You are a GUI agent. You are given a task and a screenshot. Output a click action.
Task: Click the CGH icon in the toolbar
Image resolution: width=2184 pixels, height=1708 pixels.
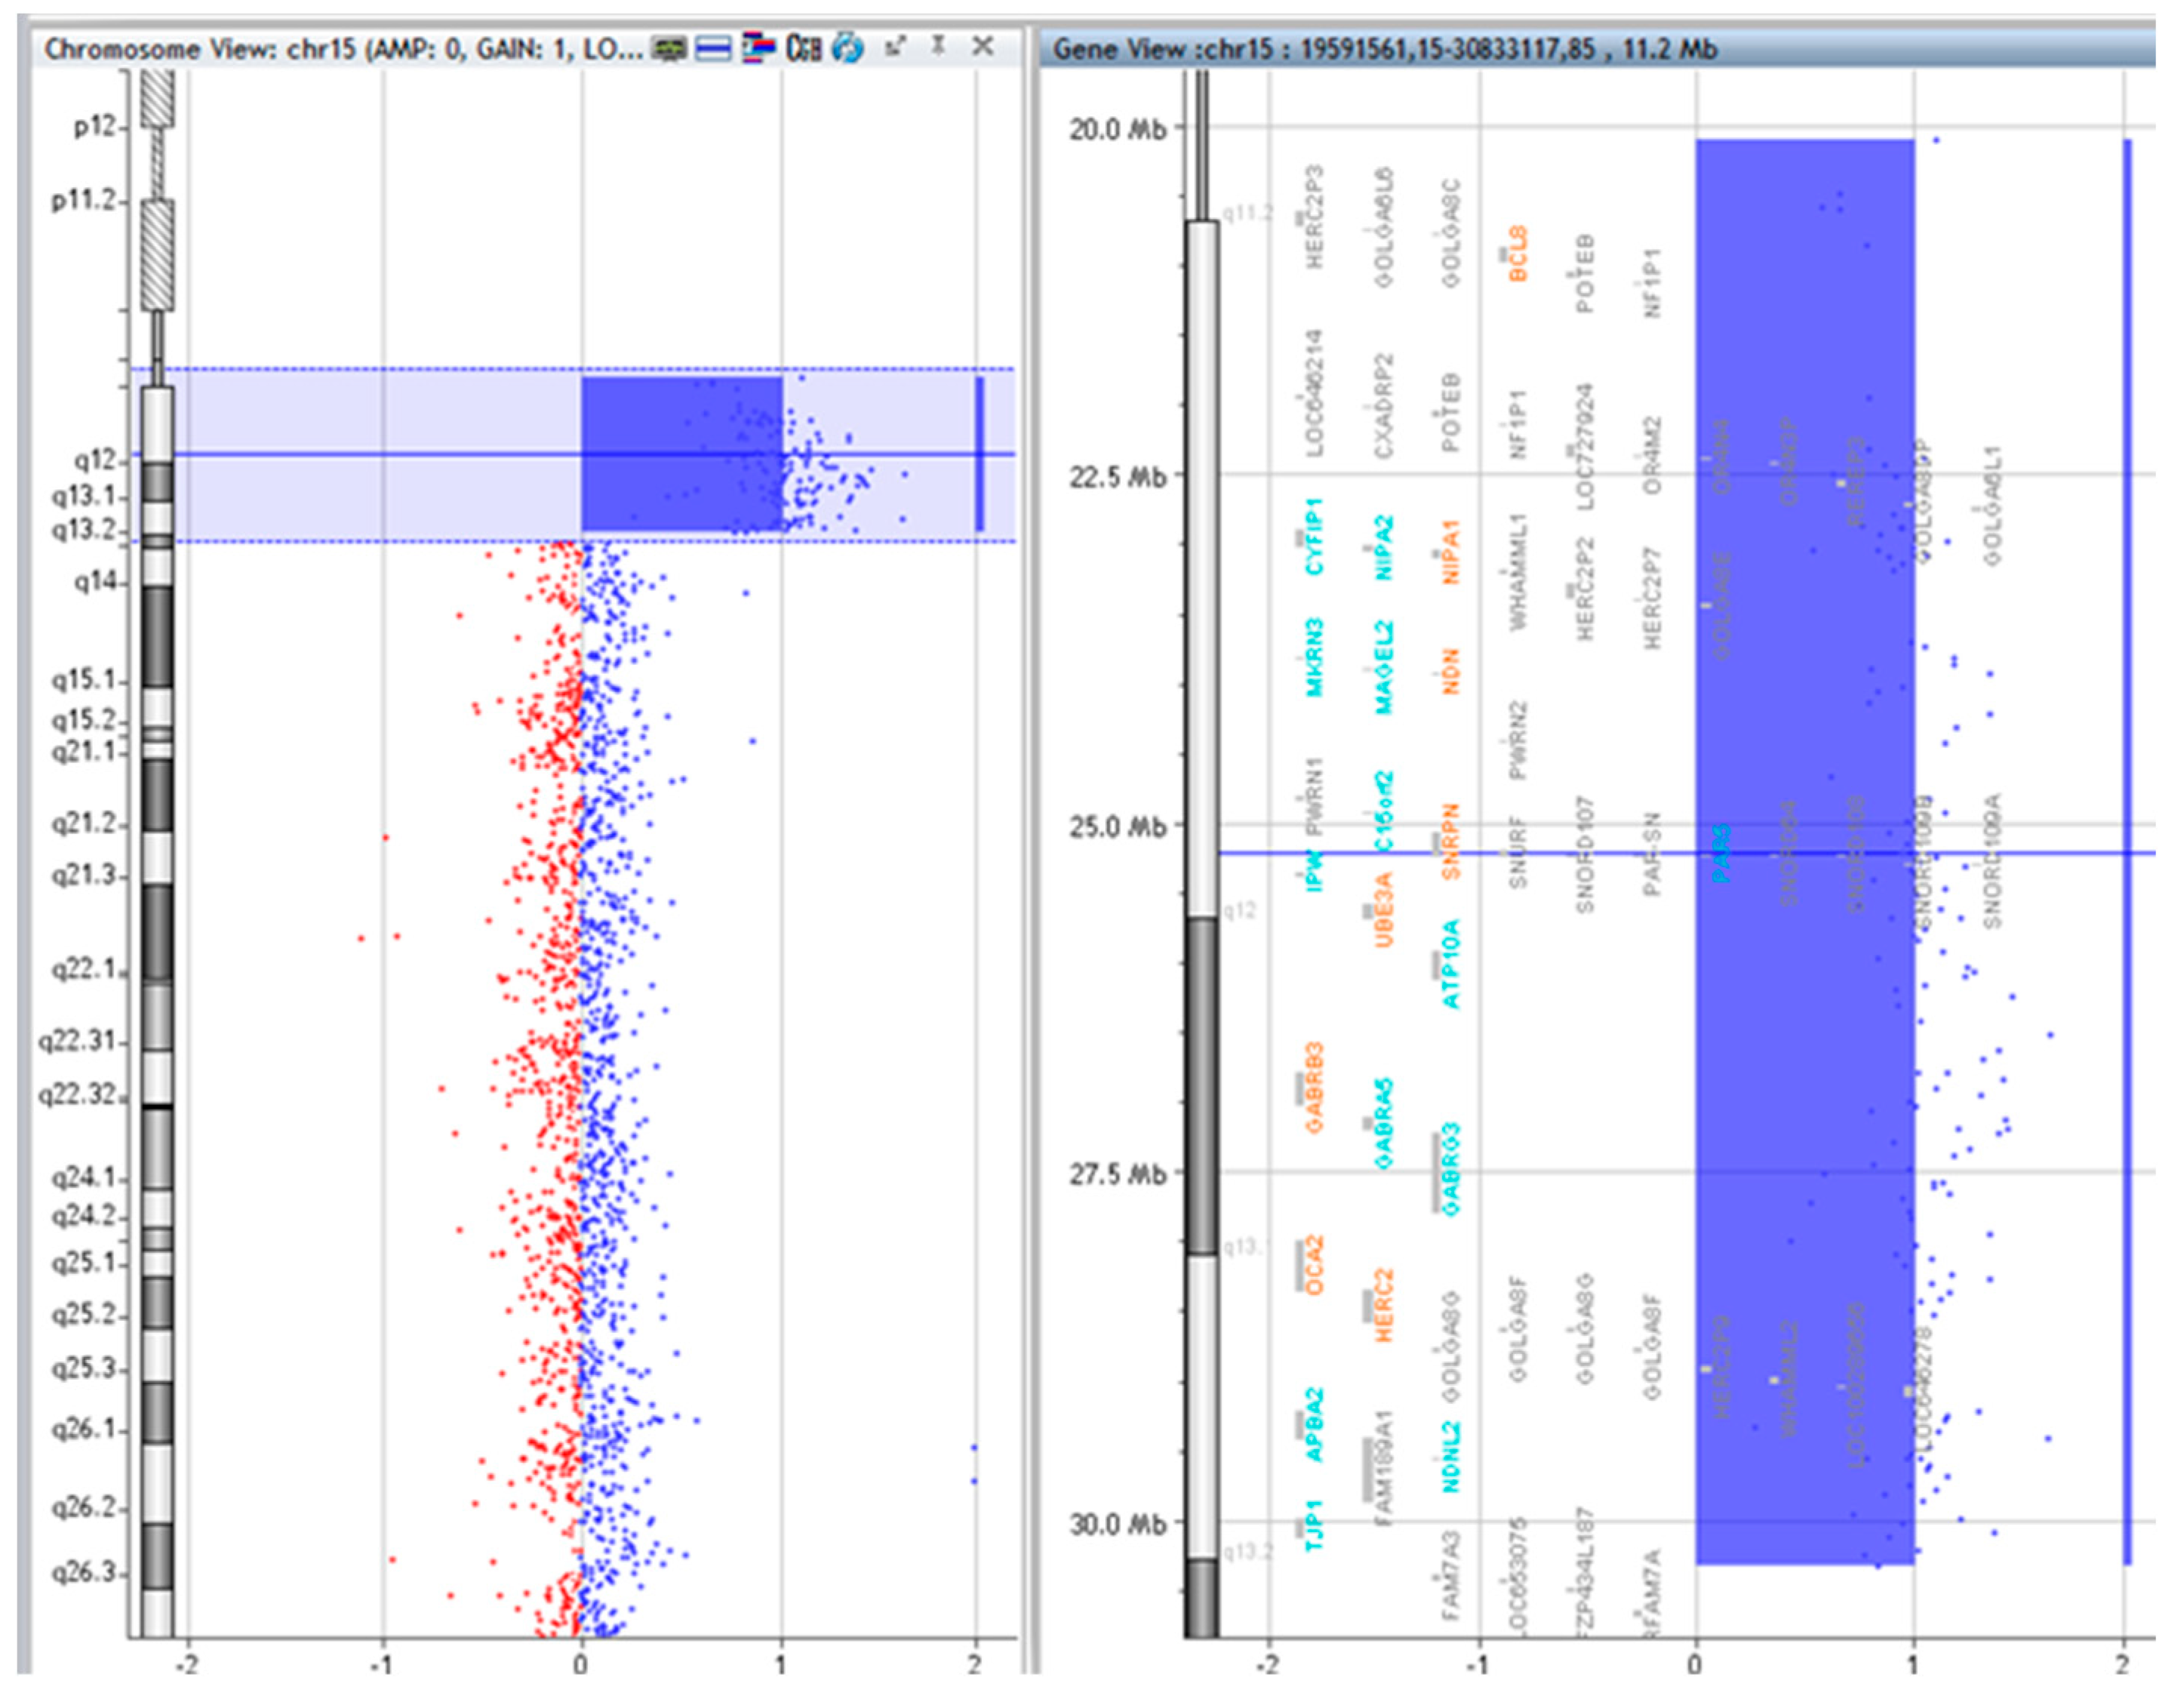pyautogui.click(x=803, y=48)
